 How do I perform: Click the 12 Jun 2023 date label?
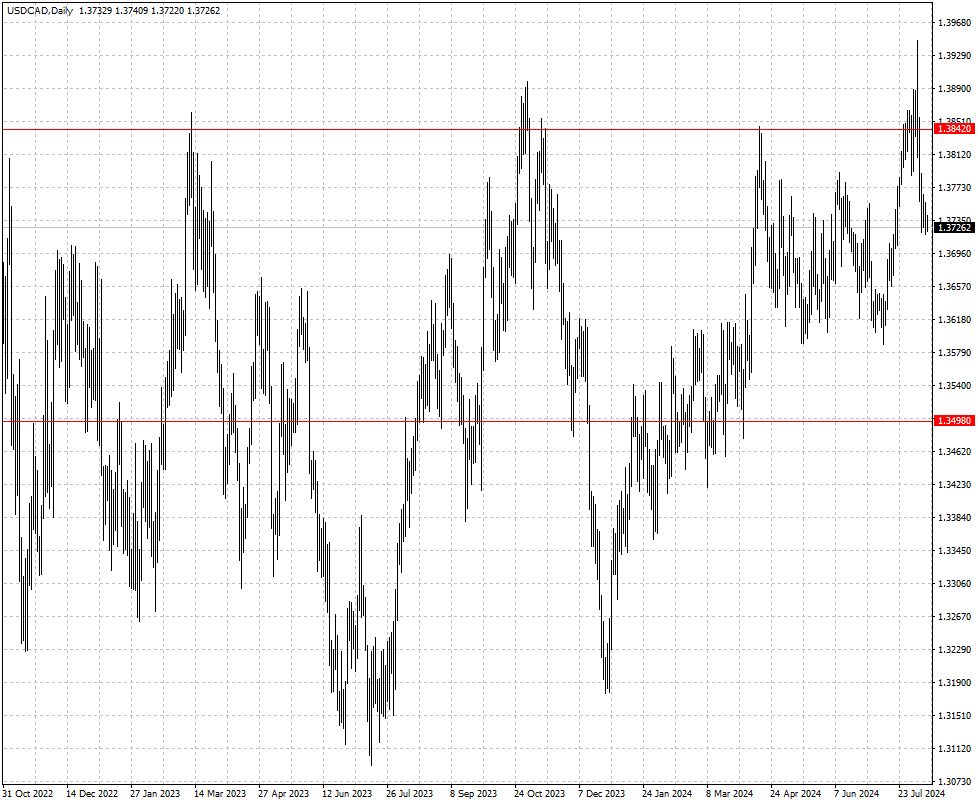[x=347, y=794]
